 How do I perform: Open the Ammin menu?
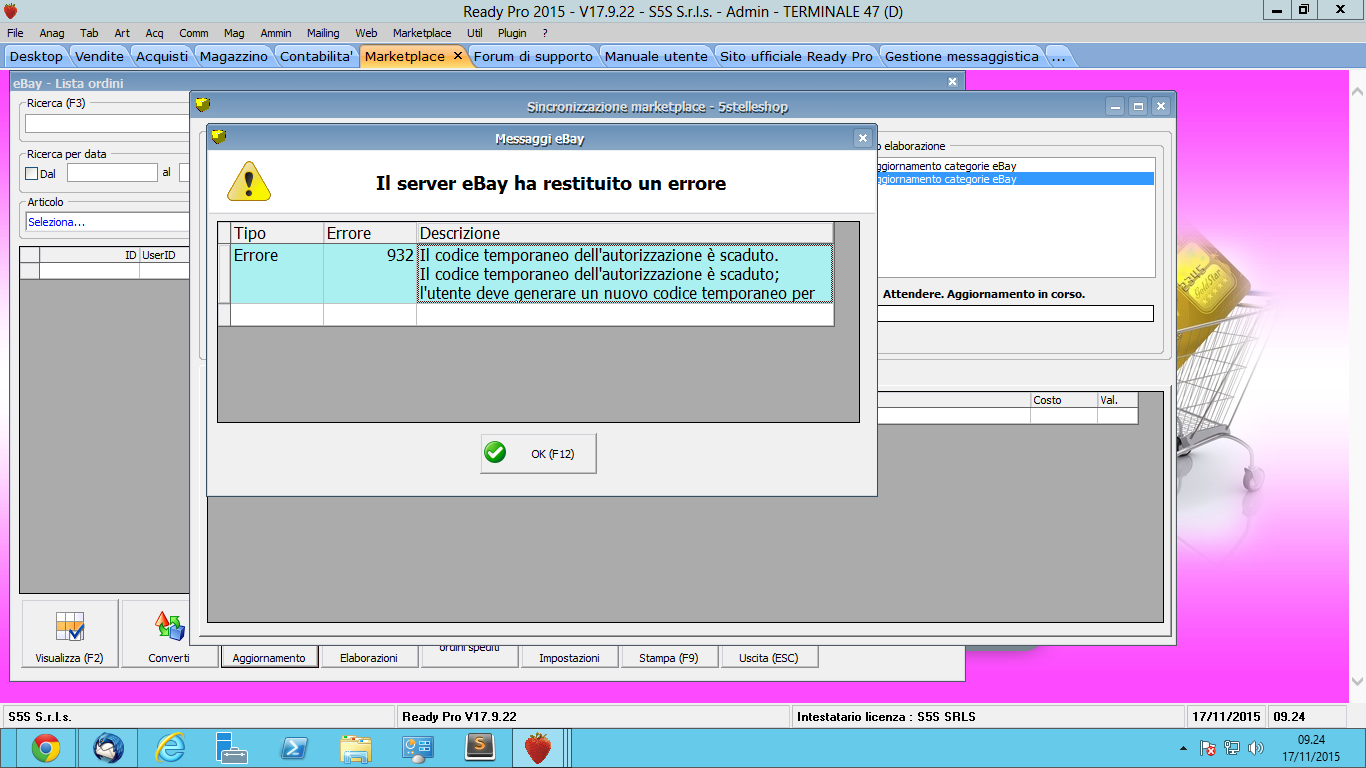(x=276, y=33)
